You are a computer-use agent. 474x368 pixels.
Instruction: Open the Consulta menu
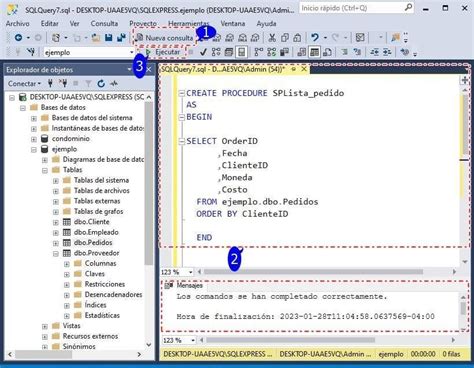tap(104, 24)
